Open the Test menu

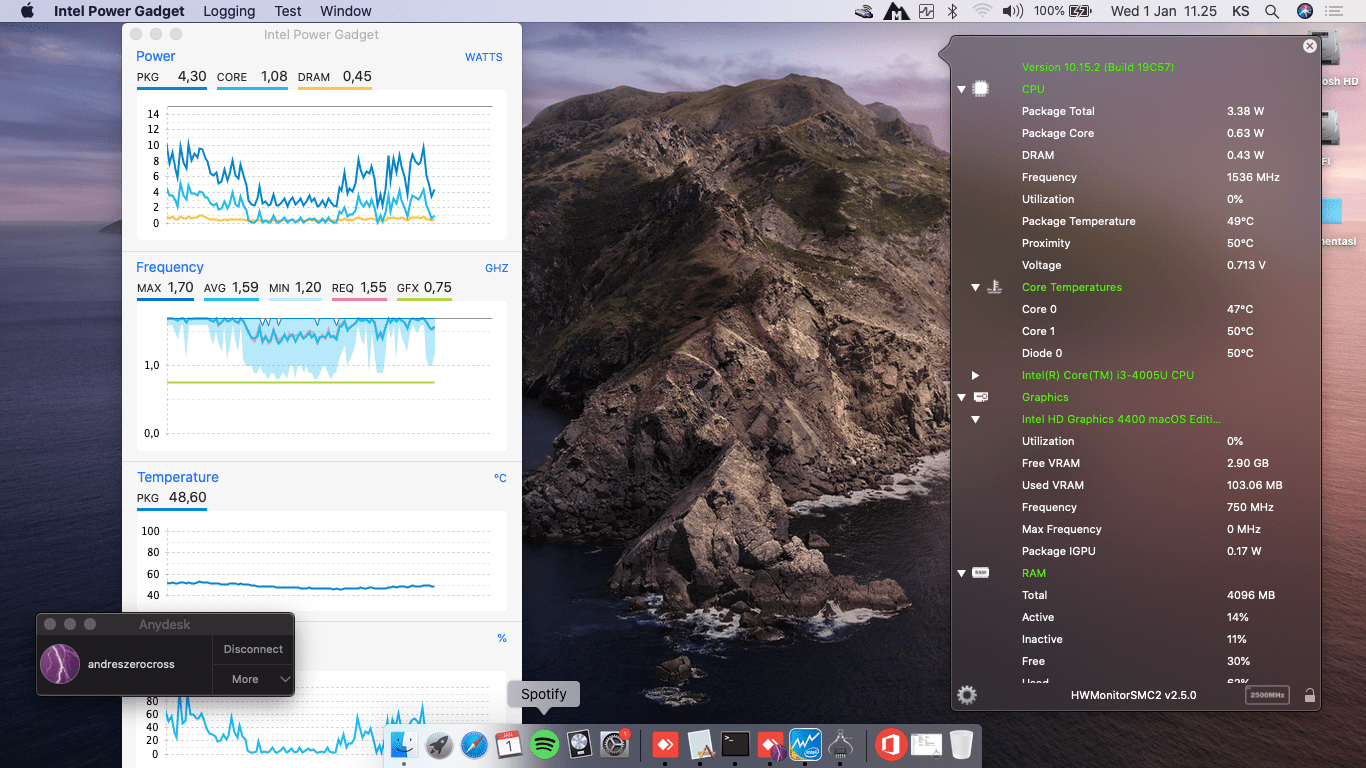coord(288,11)
